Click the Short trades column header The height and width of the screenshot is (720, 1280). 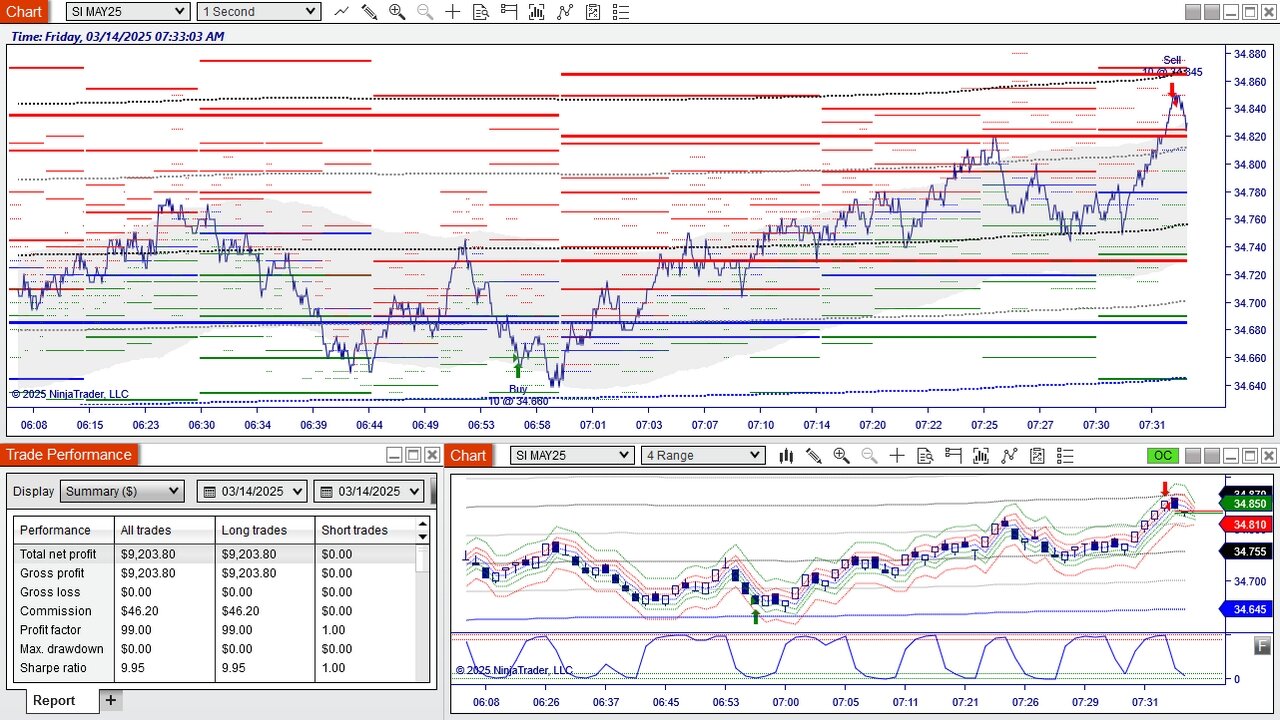click(x=365, y=530)
